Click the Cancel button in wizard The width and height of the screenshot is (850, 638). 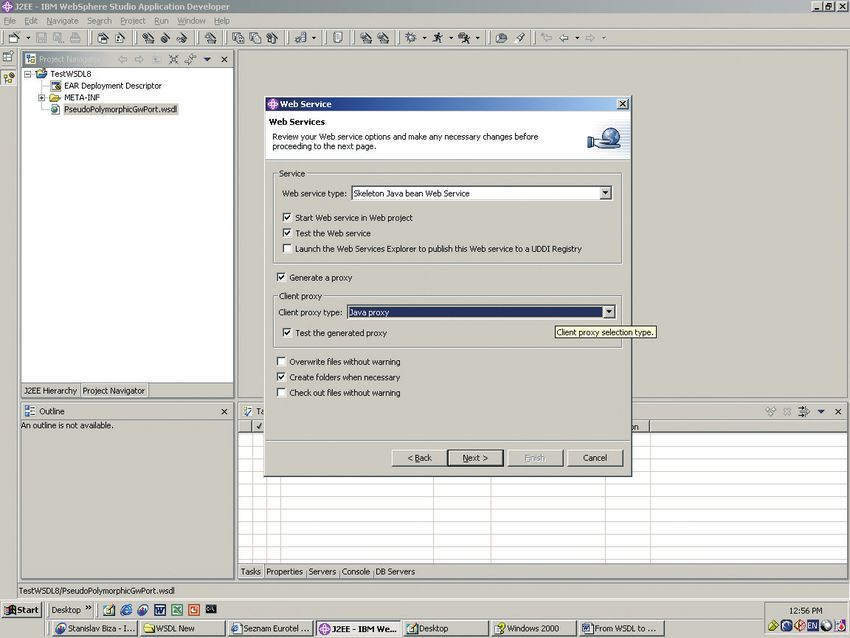point(595,458)
